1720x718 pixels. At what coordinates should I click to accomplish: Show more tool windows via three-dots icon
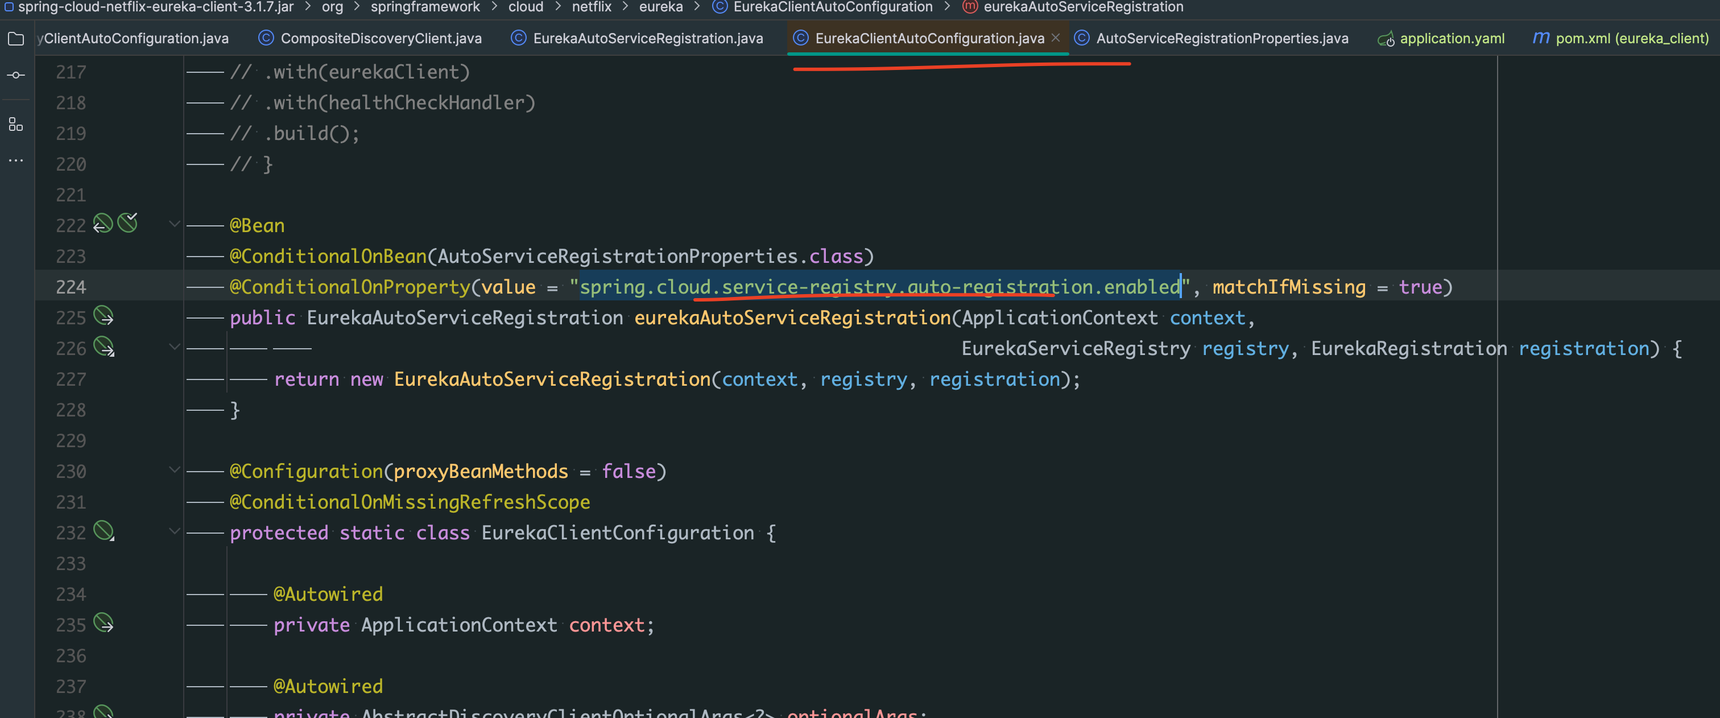16,160
